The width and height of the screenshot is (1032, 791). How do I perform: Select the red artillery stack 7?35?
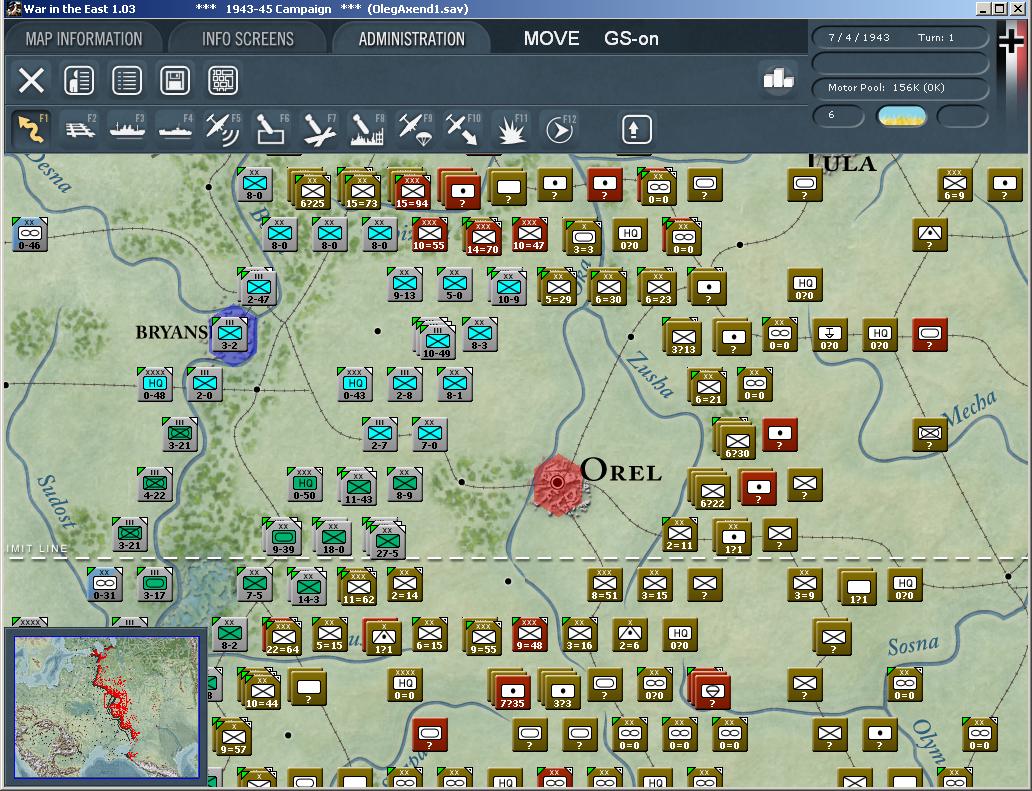tap(512, 690)
